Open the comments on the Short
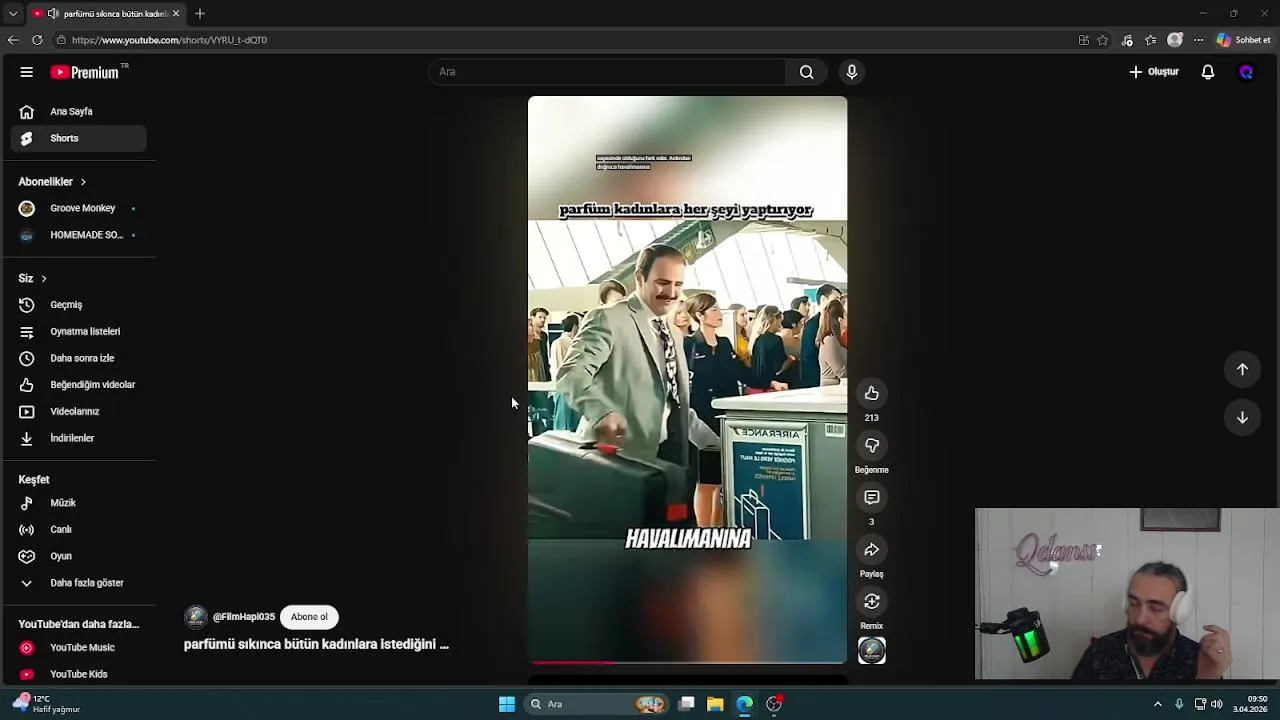Screen dimensions: 1280x720 point(872,497)
